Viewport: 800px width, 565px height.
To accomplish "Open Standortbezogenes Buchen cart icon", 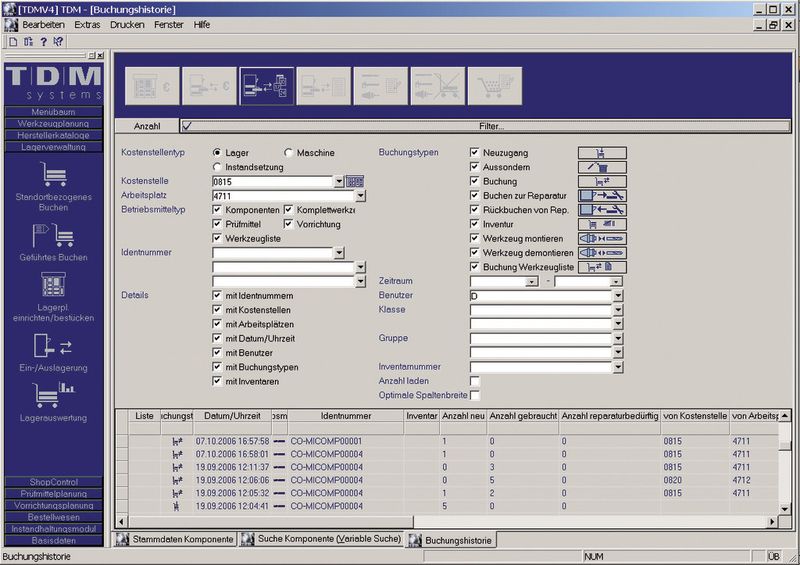I will pyautogui.click(x=54, y=174).
